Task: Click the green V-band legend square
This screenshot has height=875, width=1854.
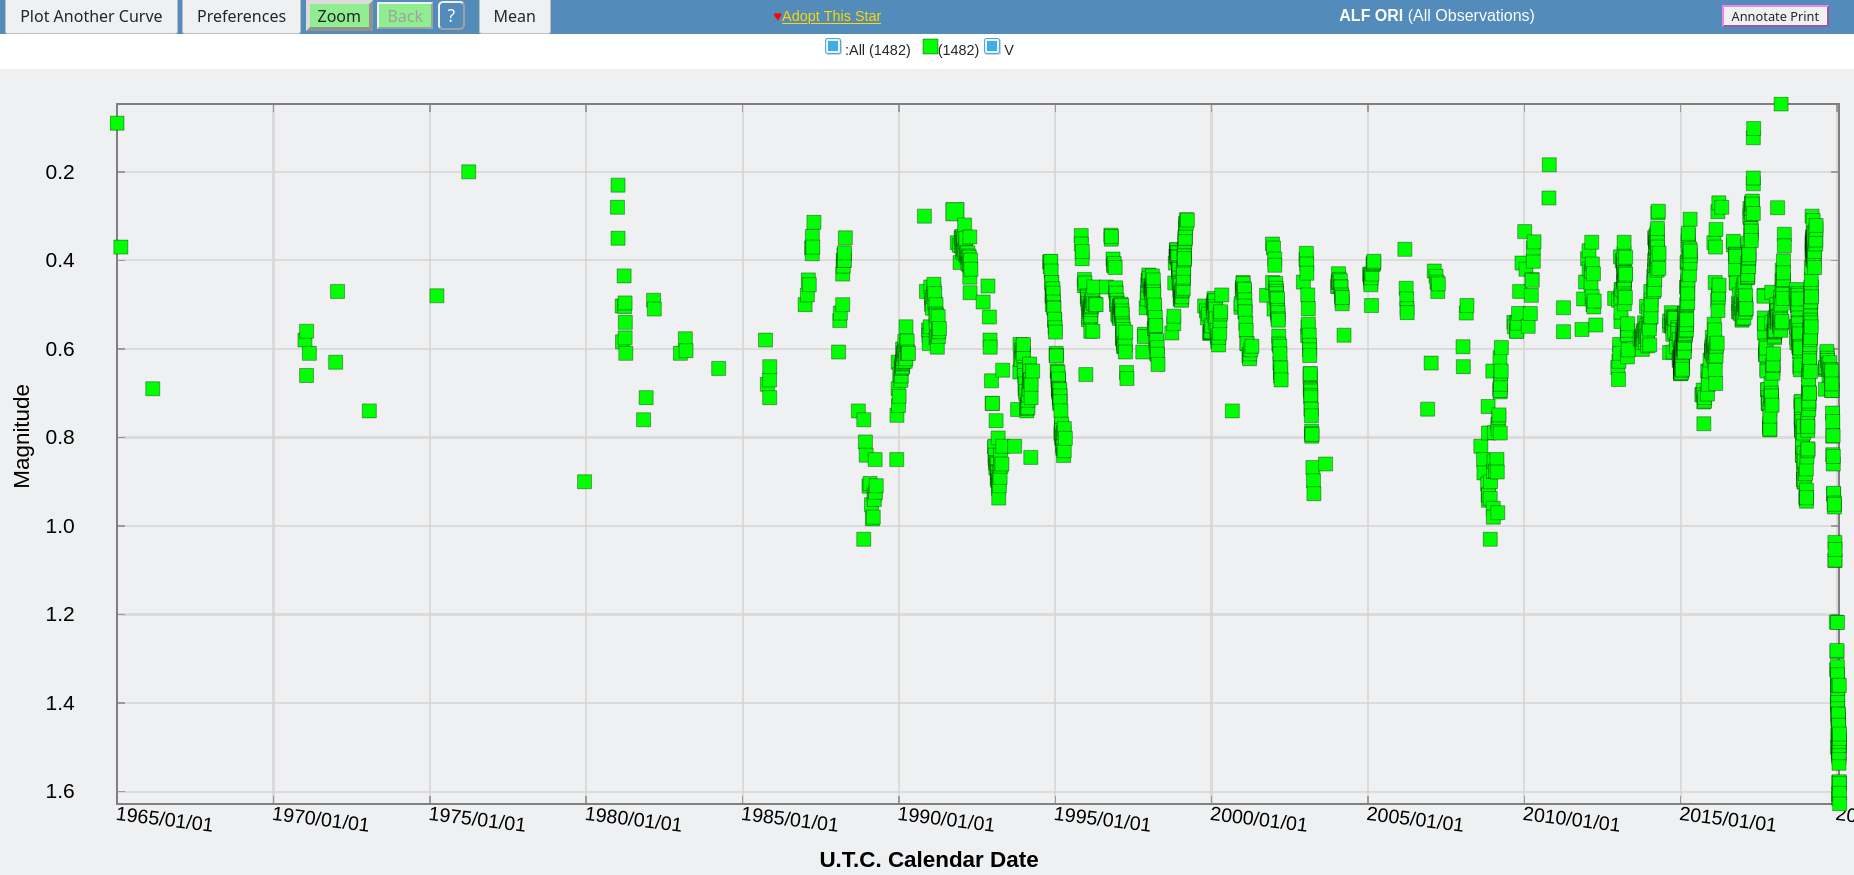Action: 930,47
